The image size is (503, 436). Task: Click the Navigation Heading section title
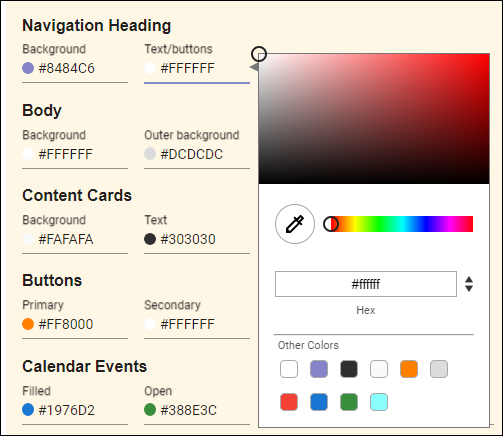click(x=97, y=26)
